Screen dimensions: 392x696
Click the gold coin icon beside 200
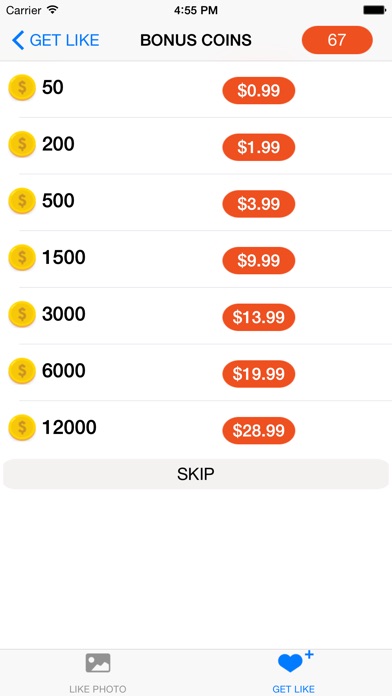(22, 144)
